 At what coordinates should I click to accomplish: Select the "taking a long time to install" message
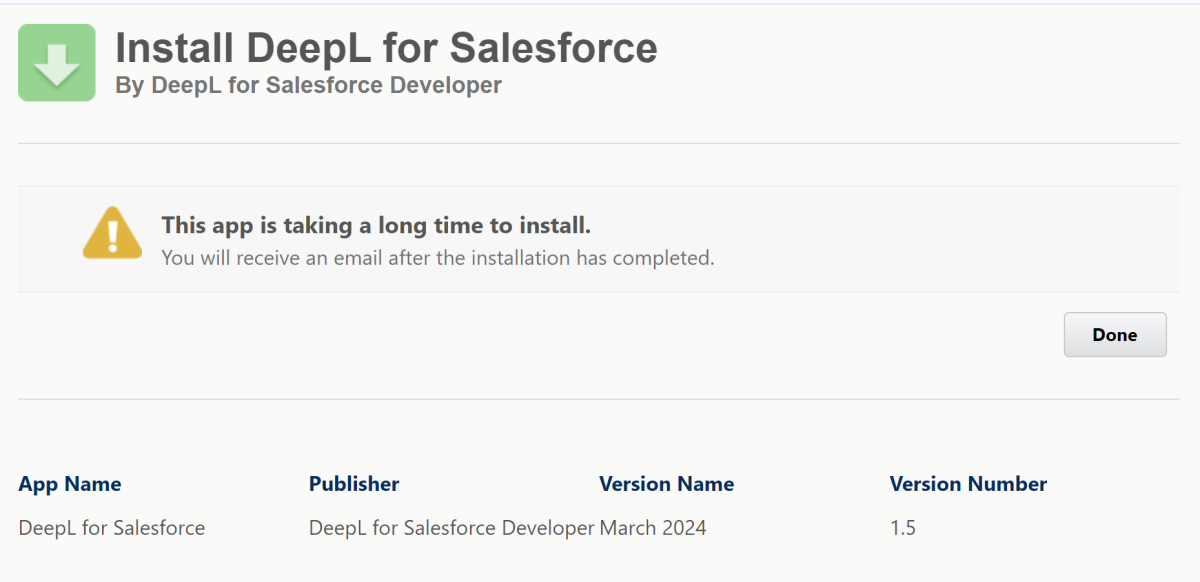pyautogui.click(x=376, y=225)
